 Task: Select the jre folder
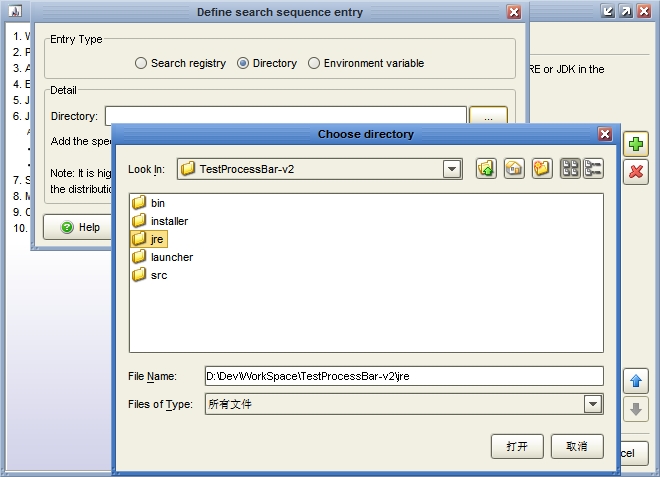(149, 239)
